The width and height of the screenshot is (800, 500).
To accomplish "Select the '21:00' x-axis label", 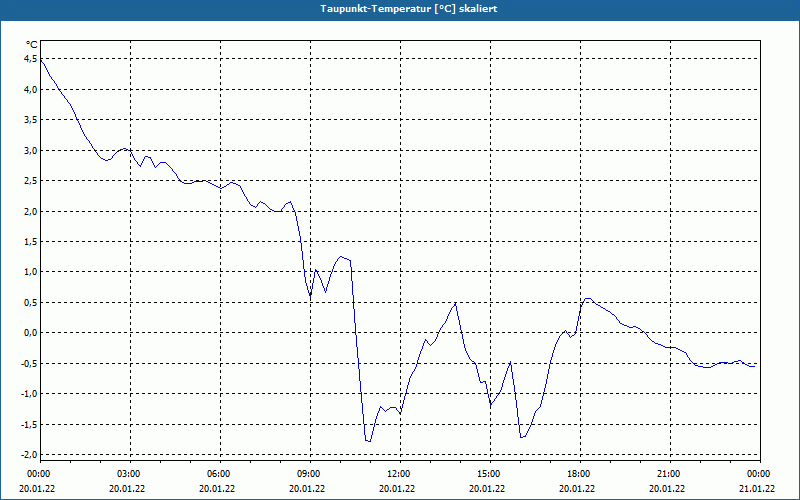I will coord(668,474).
